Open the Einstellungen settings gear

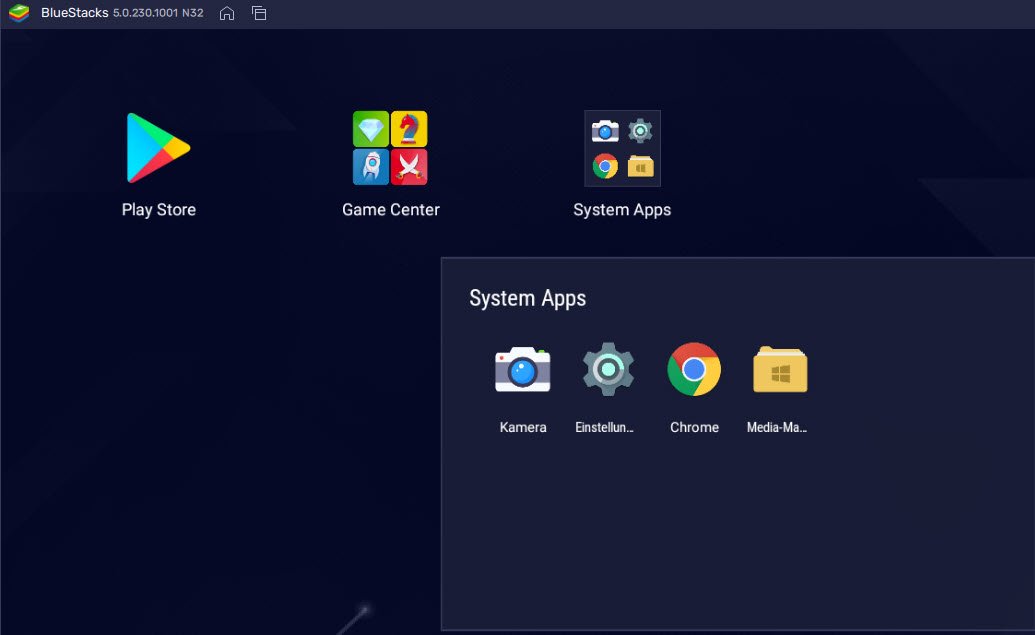coord(608,370)
